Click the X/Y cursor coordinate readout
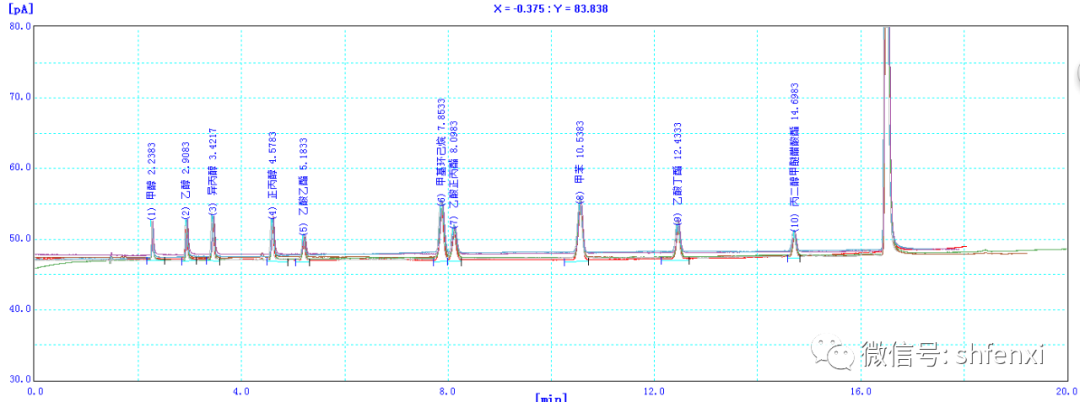 pos(550,8)
